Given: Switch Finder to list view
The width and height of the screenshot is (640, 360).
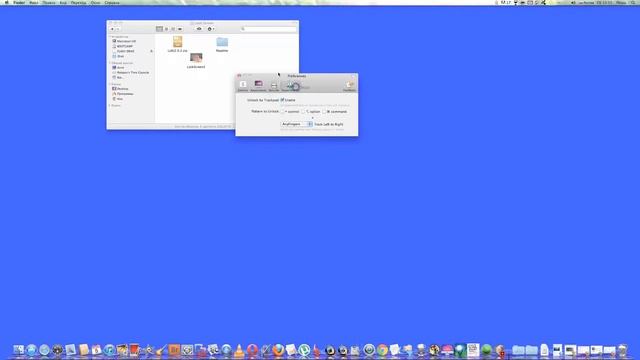Looking at the screenshot, I should 167,29.
